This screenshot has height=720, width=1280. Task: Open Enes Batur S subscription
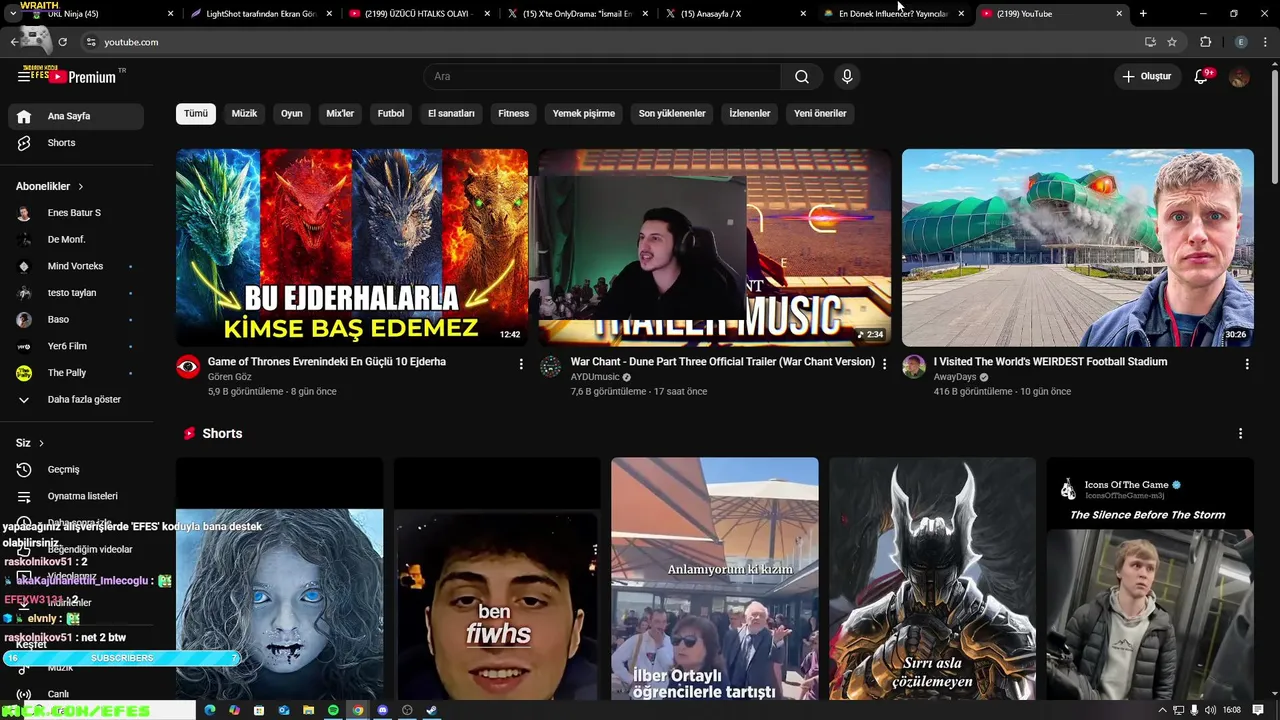(x=76, y=213)
